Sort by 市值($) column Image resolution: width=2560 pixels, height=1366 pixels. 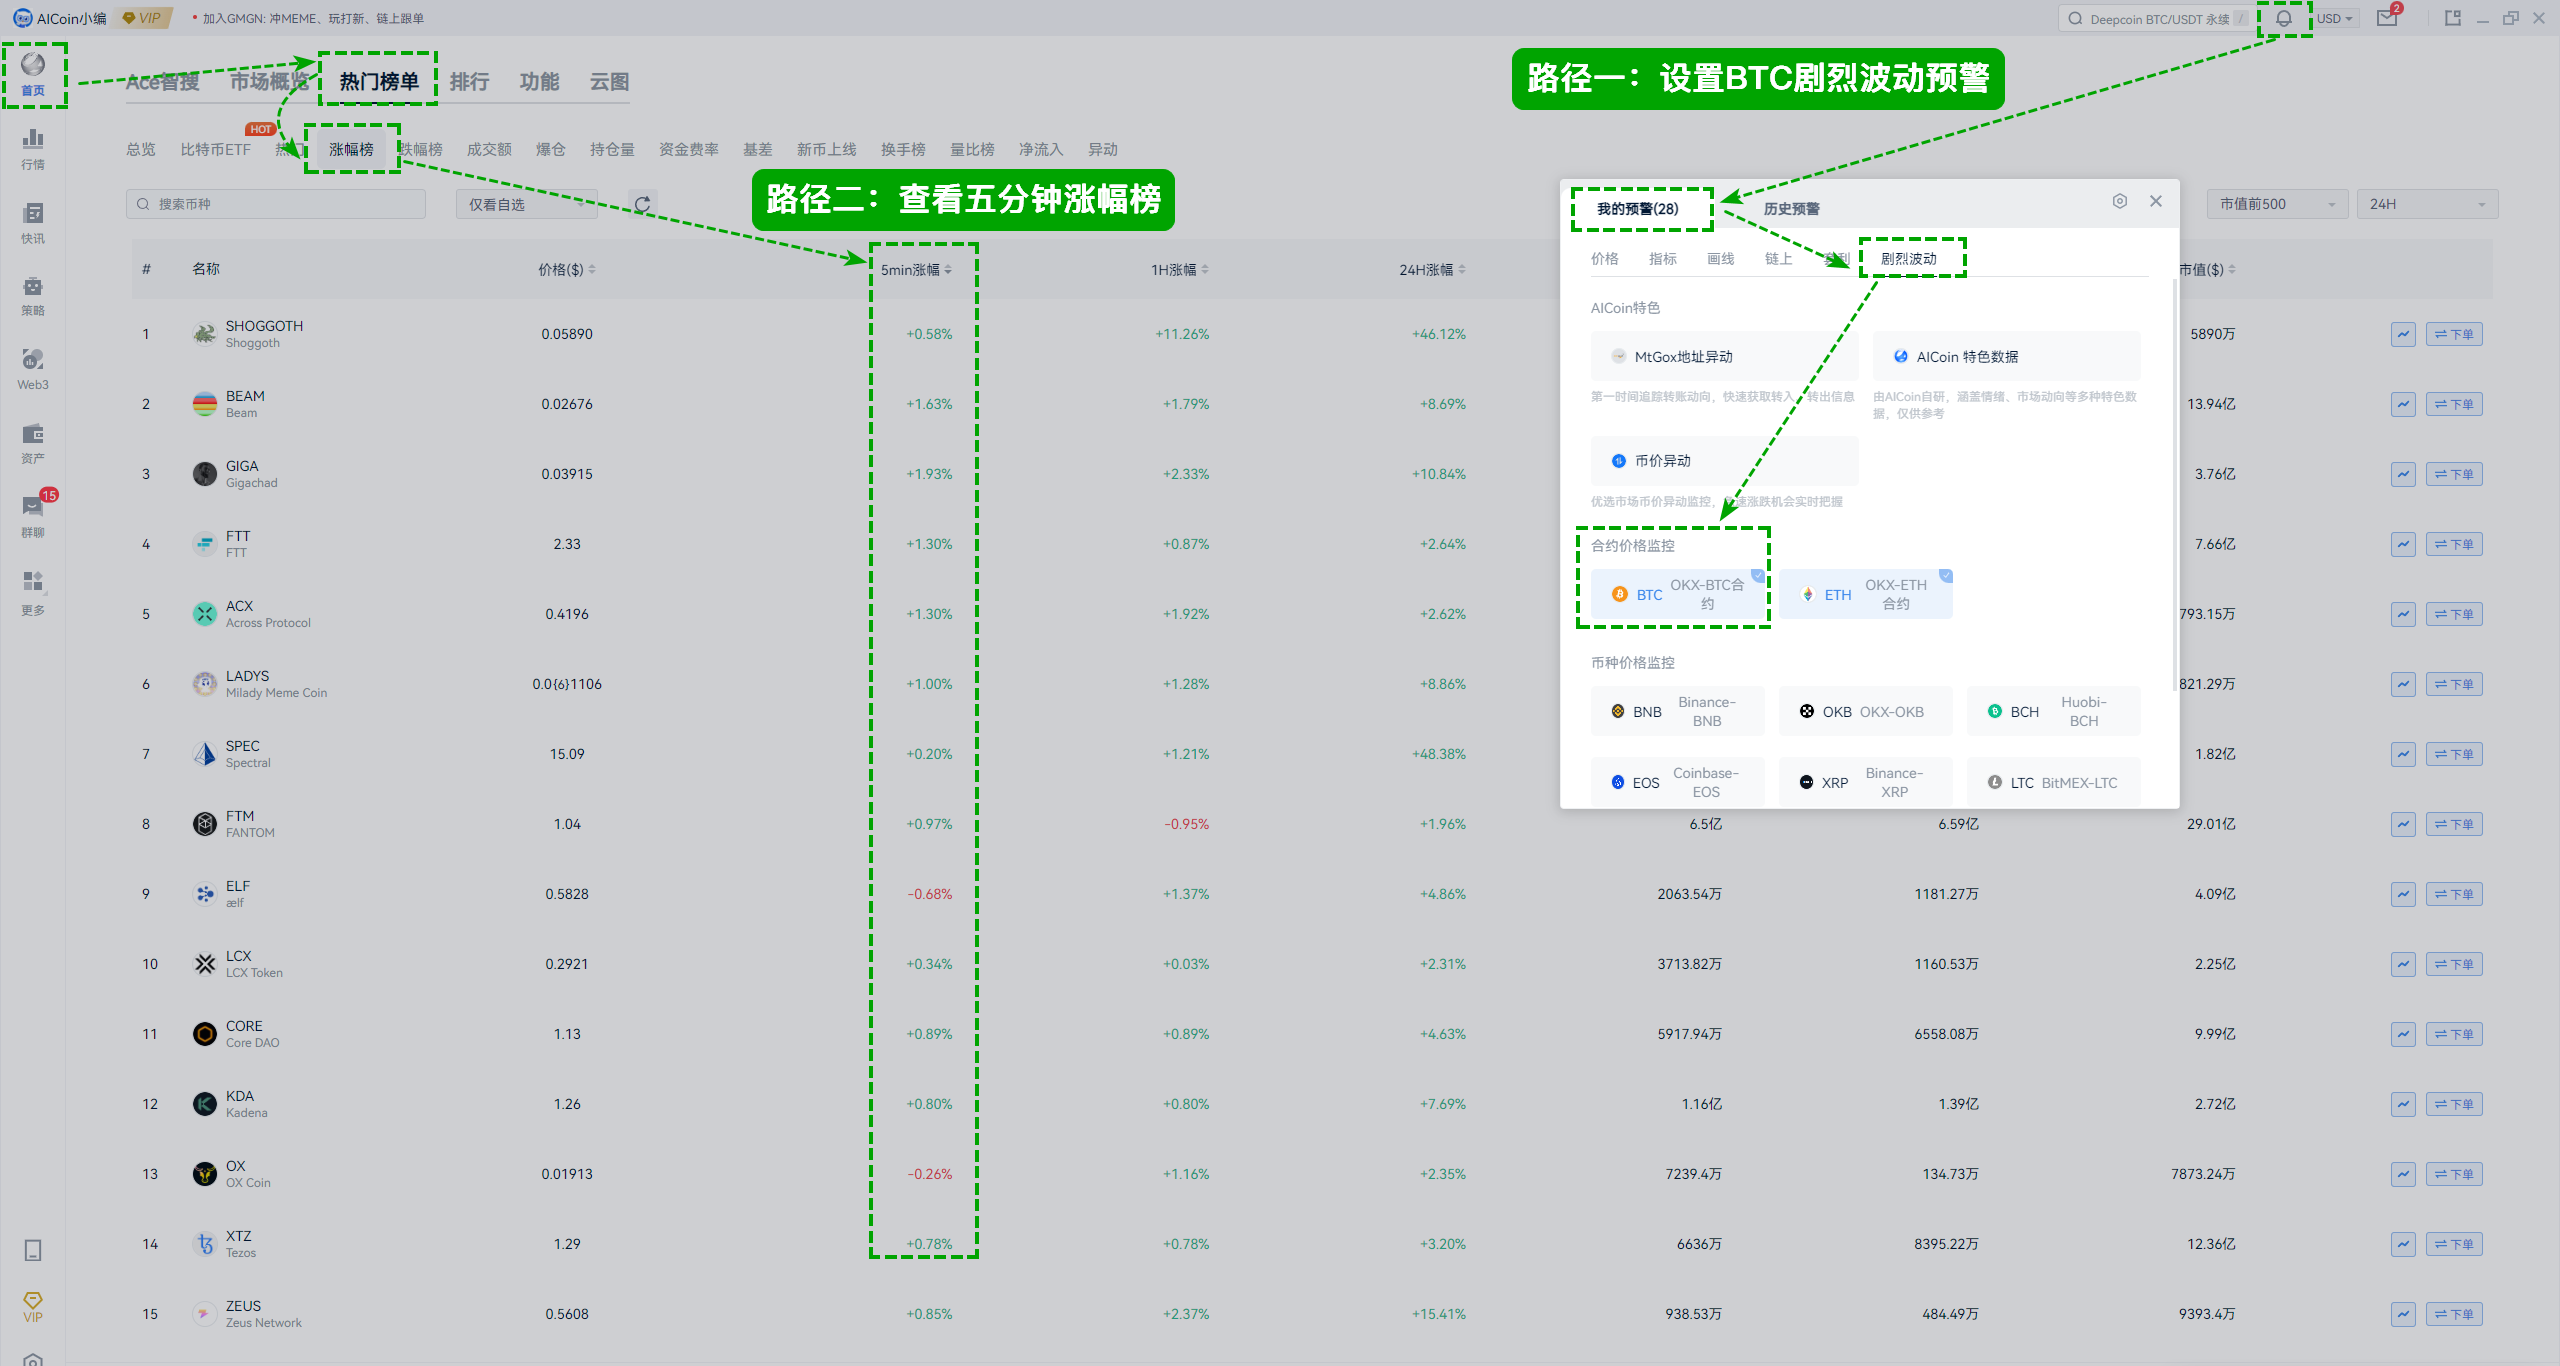point(2207,270)
